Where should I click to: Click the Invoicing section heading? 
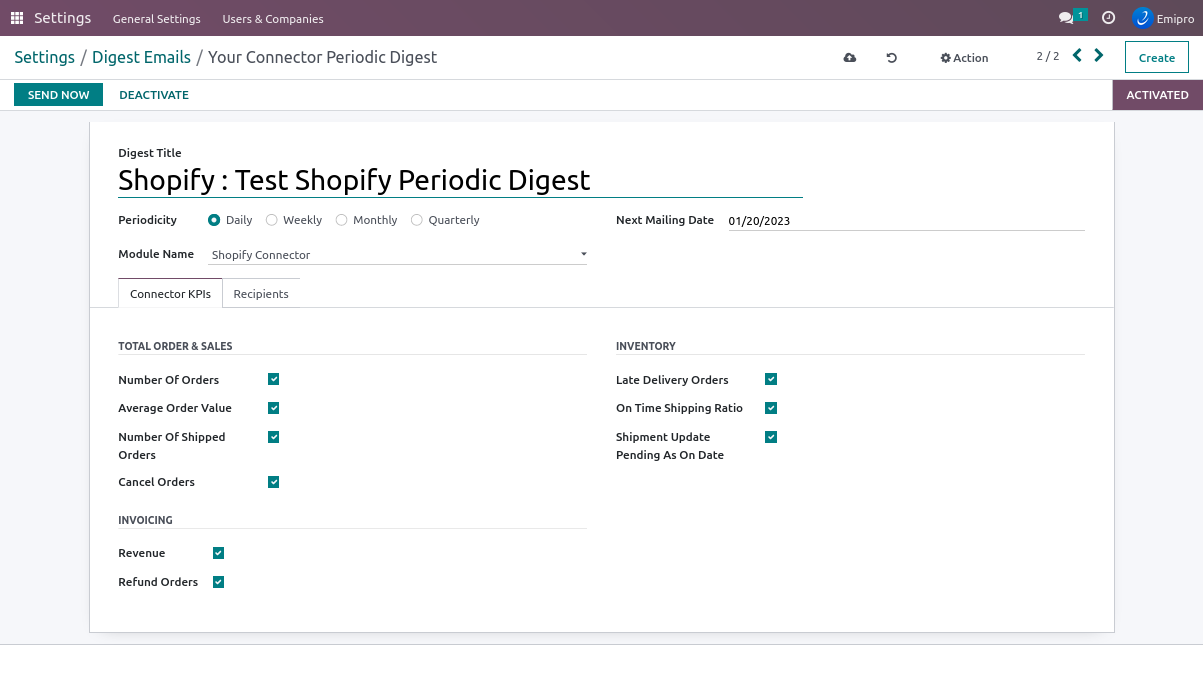click(x=145, y=520)
